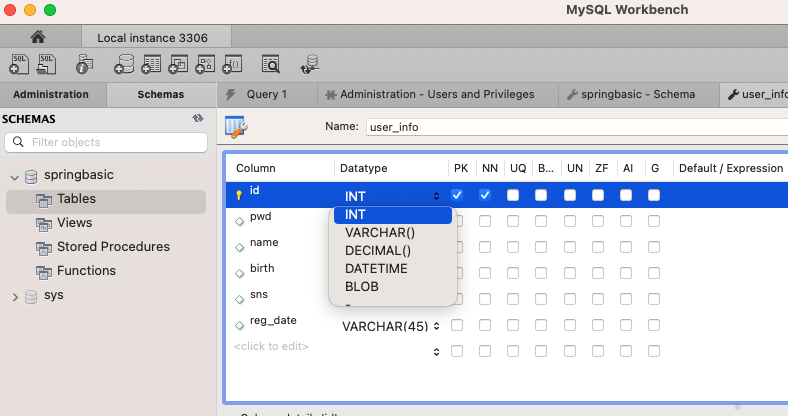Choose BLOB from the datatype list
This screenshot has height=416, width=788.
(x=392, y=286)
